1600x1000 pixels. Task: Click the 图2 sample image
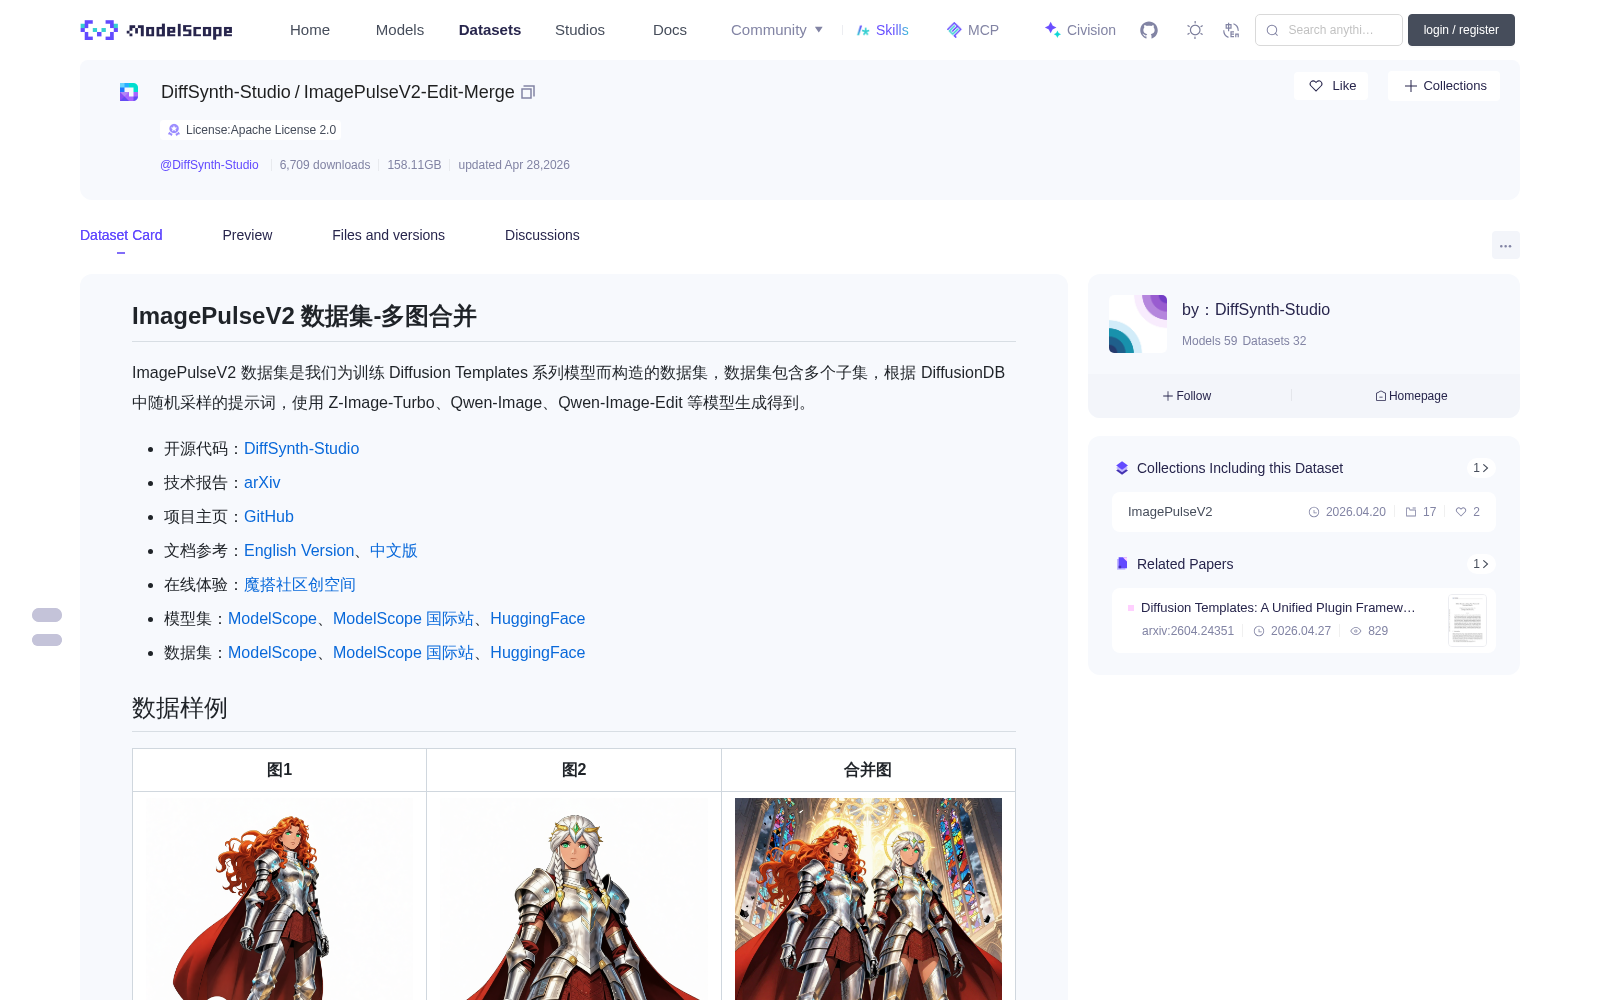574,899
